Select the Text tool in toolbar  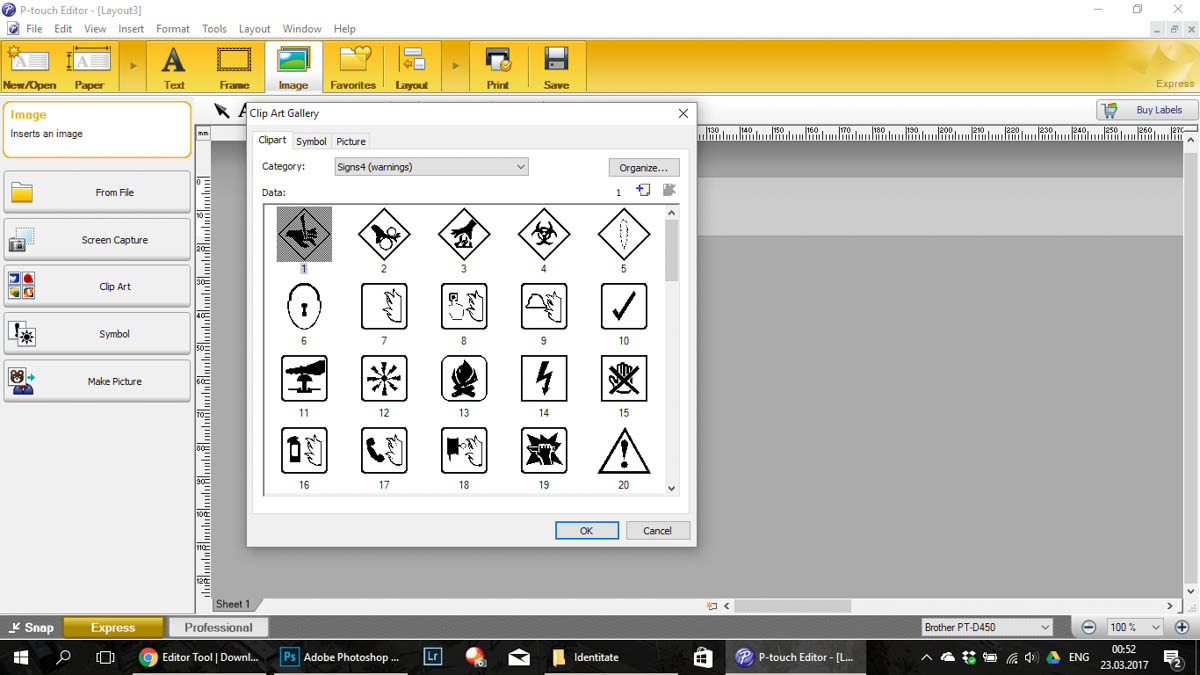pyautogui.click(x=174, y=67)
